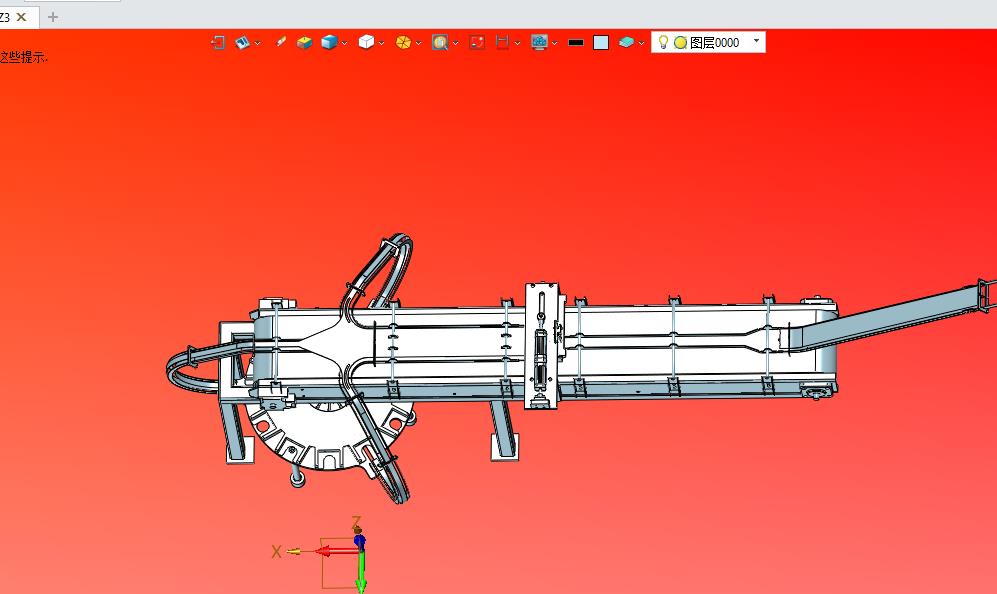Click the exit icon at toolbar start
Screen dimensions: 997x594
click(218, 43)
